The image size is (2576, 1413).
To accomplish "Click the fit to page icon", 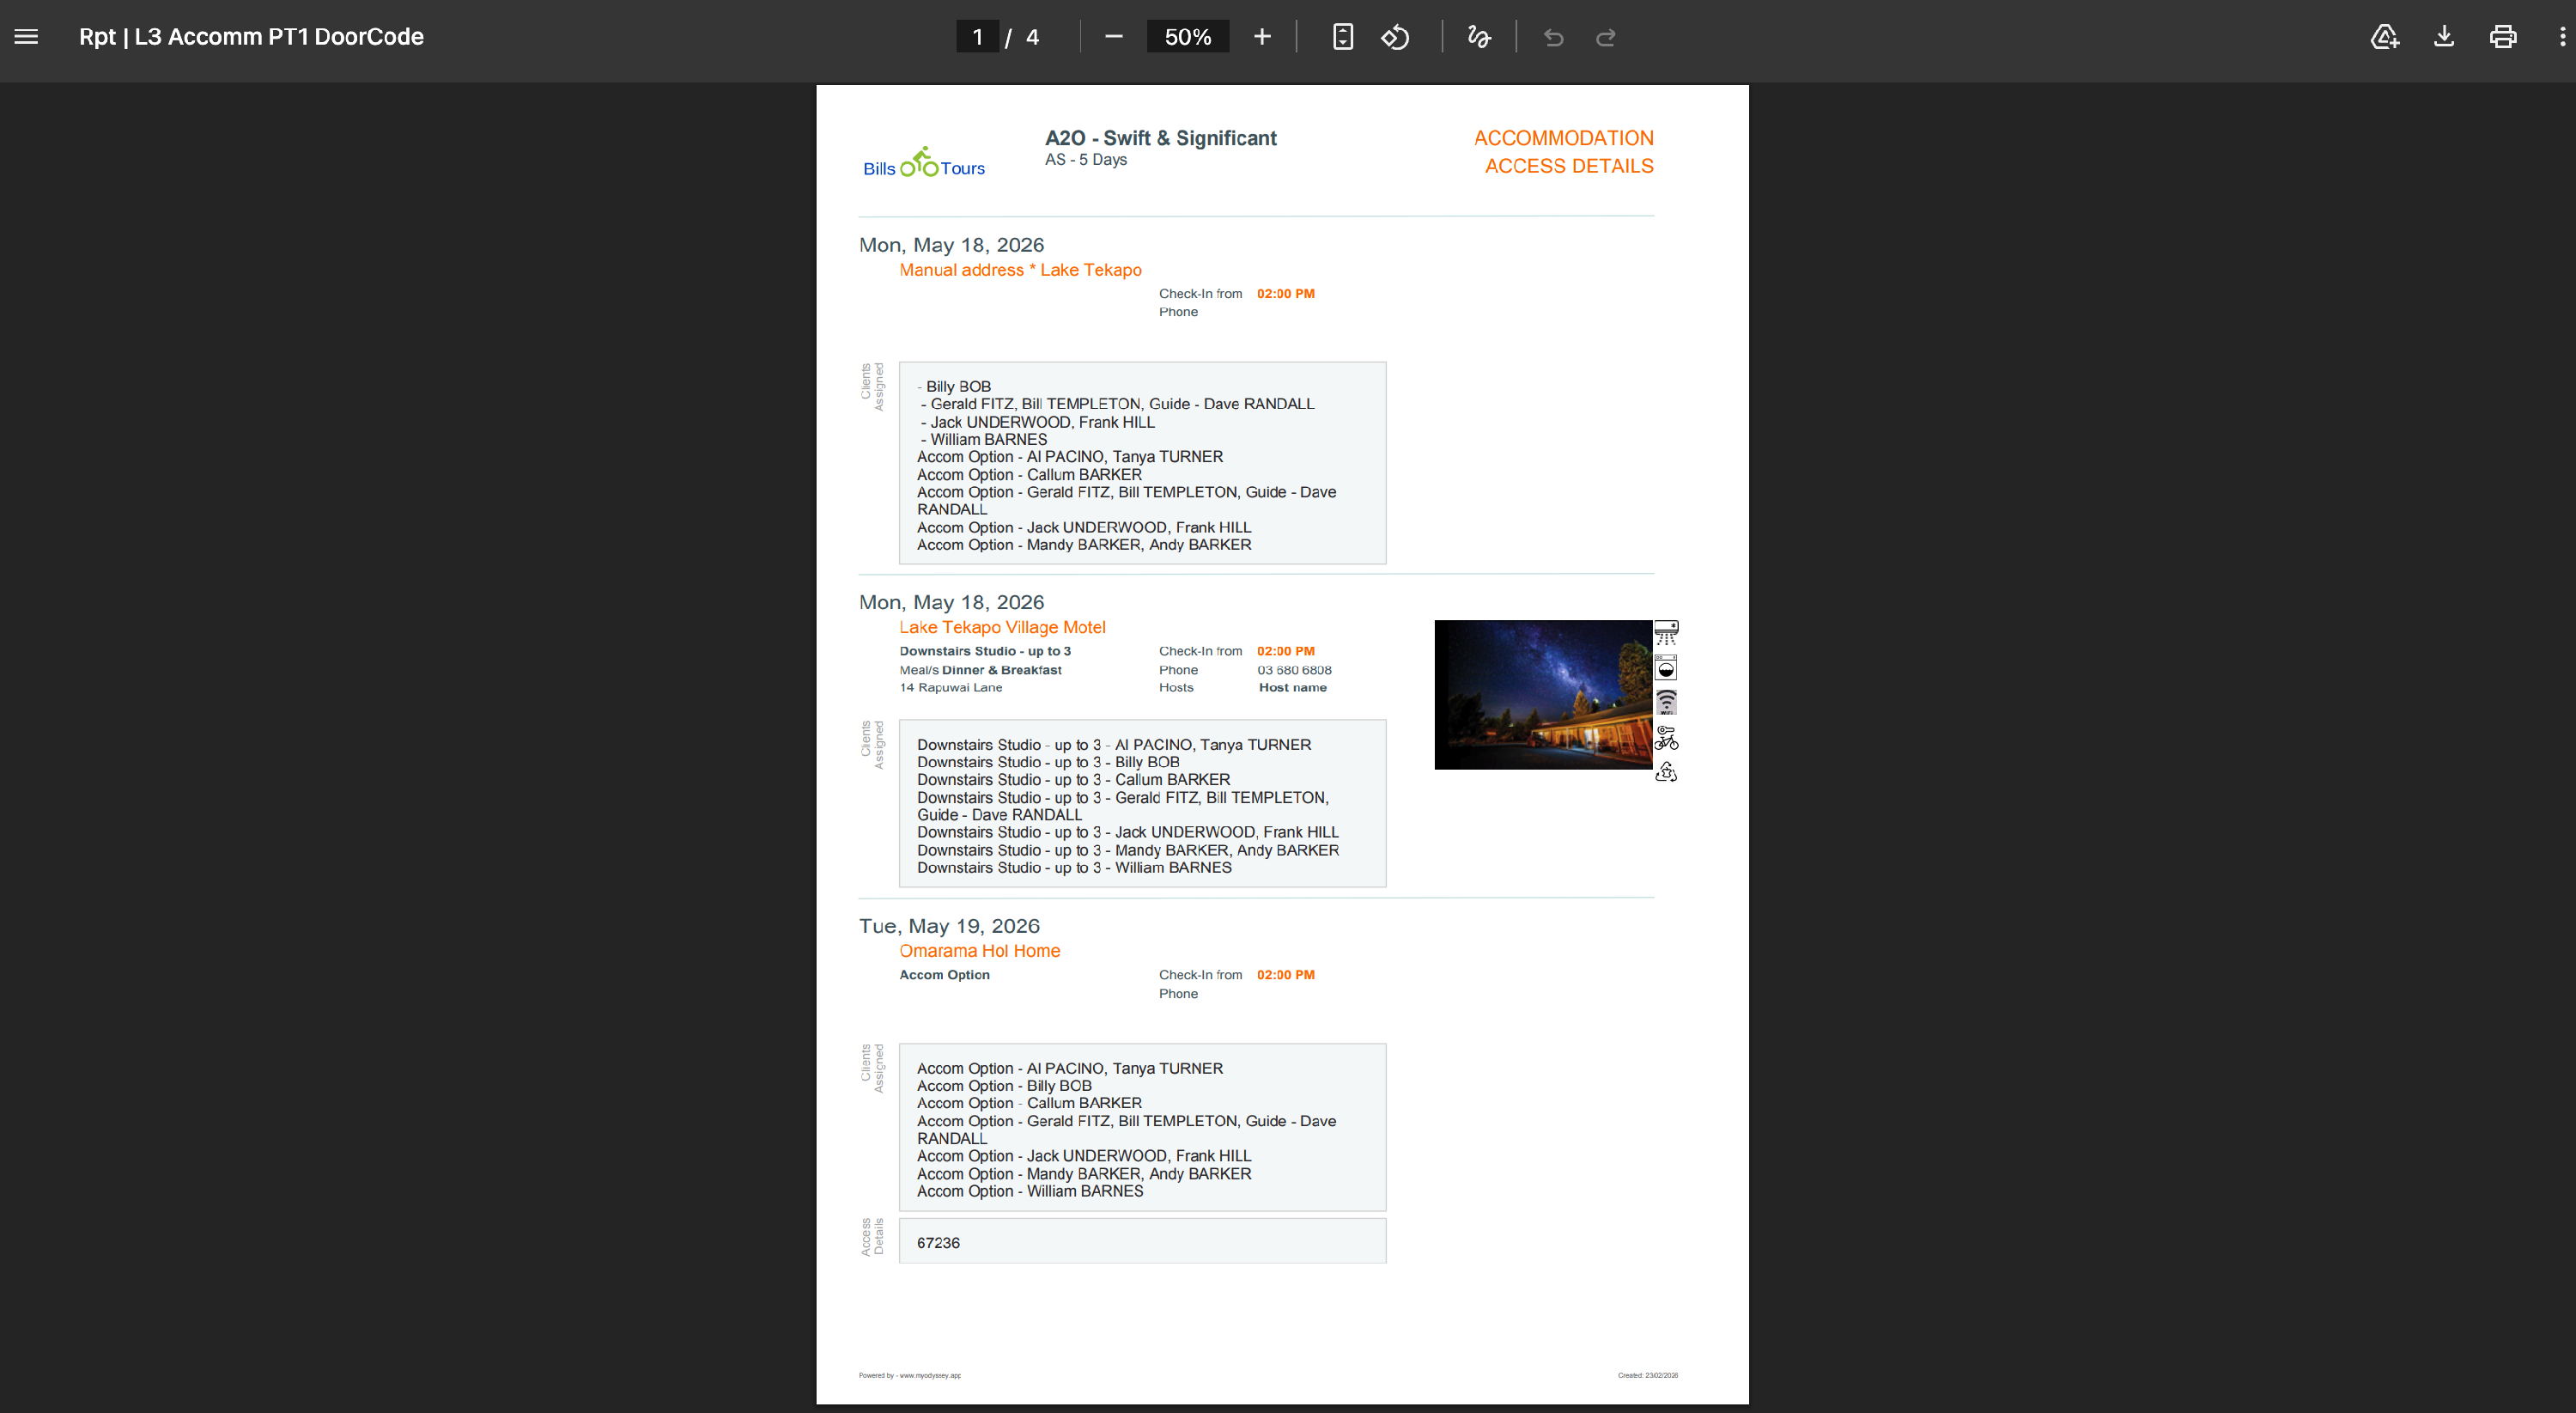I will coord(1343,37).
